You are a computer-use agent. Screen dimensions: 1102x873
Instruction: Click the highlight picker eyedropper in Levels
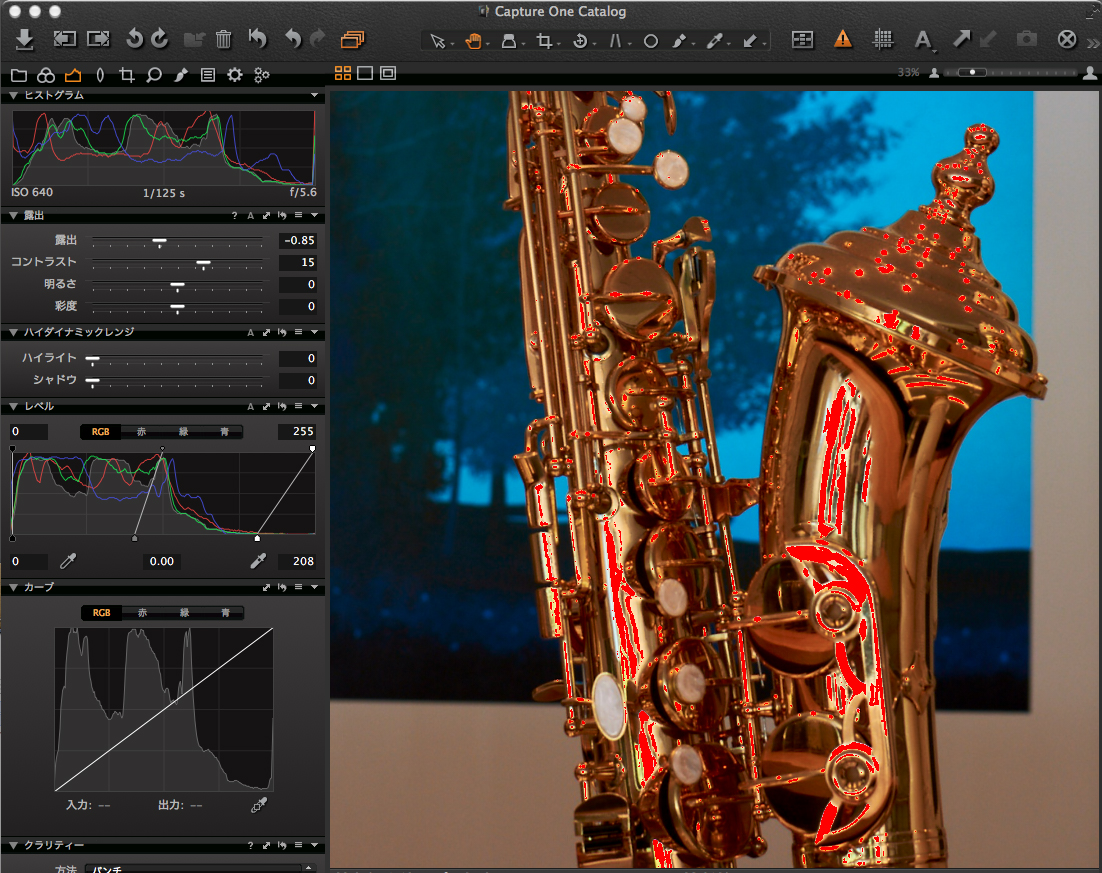click(x=257, y=561)
